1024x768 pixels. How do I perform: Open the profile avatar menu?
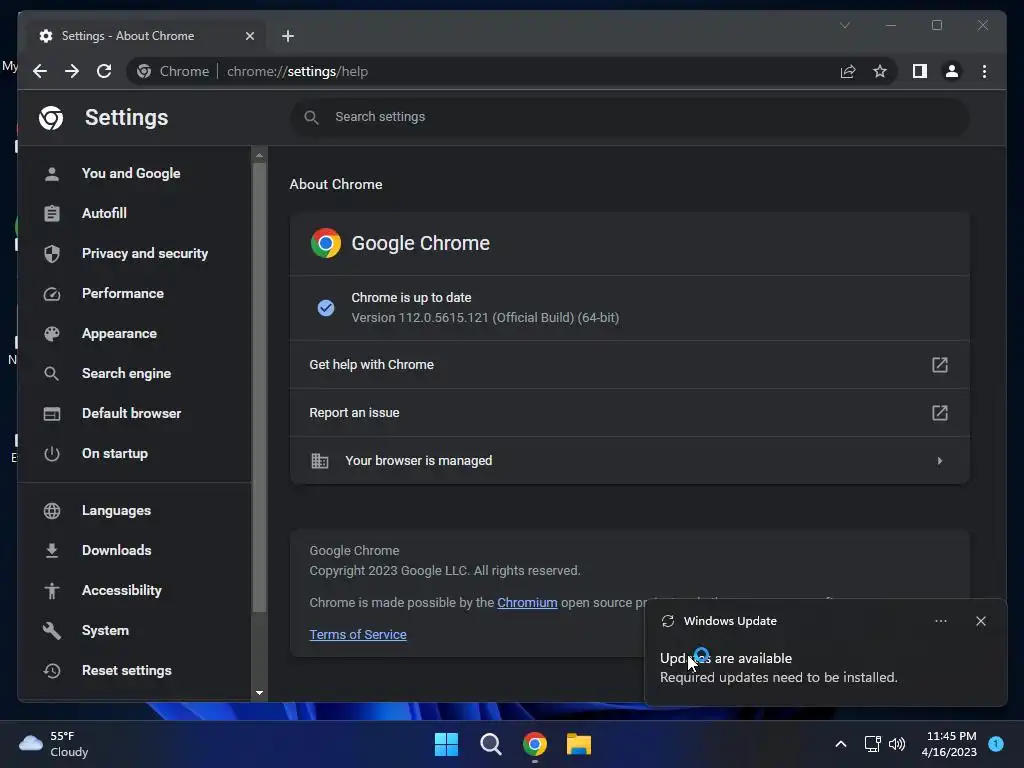[952, 71]
